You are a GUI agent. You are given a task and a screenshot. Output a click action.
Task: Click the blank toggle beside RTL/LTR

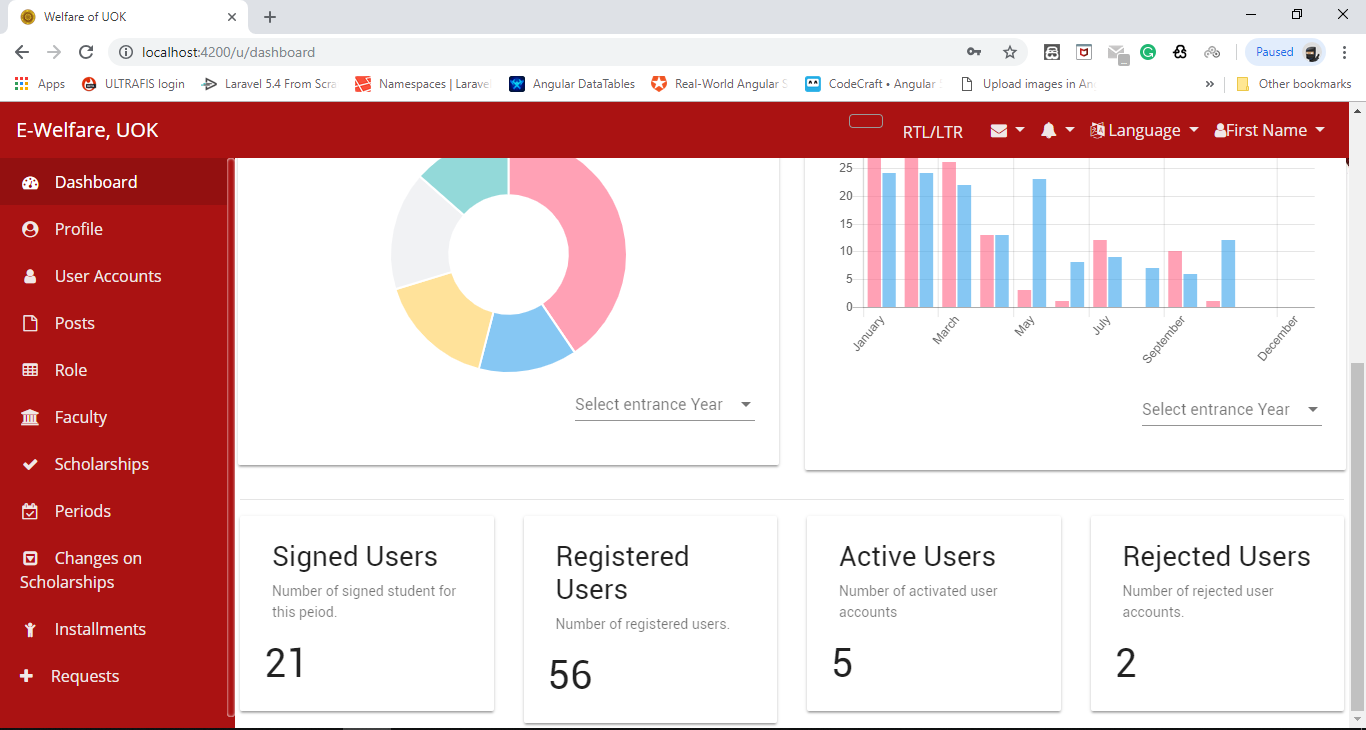click(x=865, y=120)
